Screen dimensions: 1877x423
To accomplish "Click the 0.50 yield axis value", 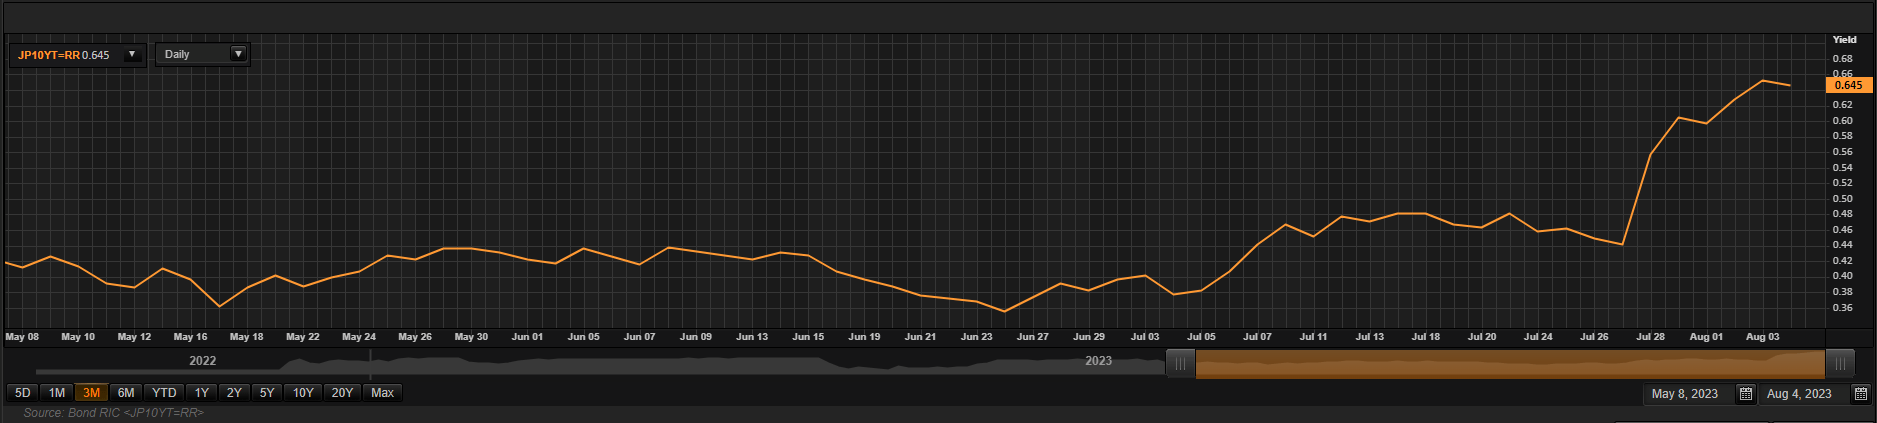I will pos(1842,199).
